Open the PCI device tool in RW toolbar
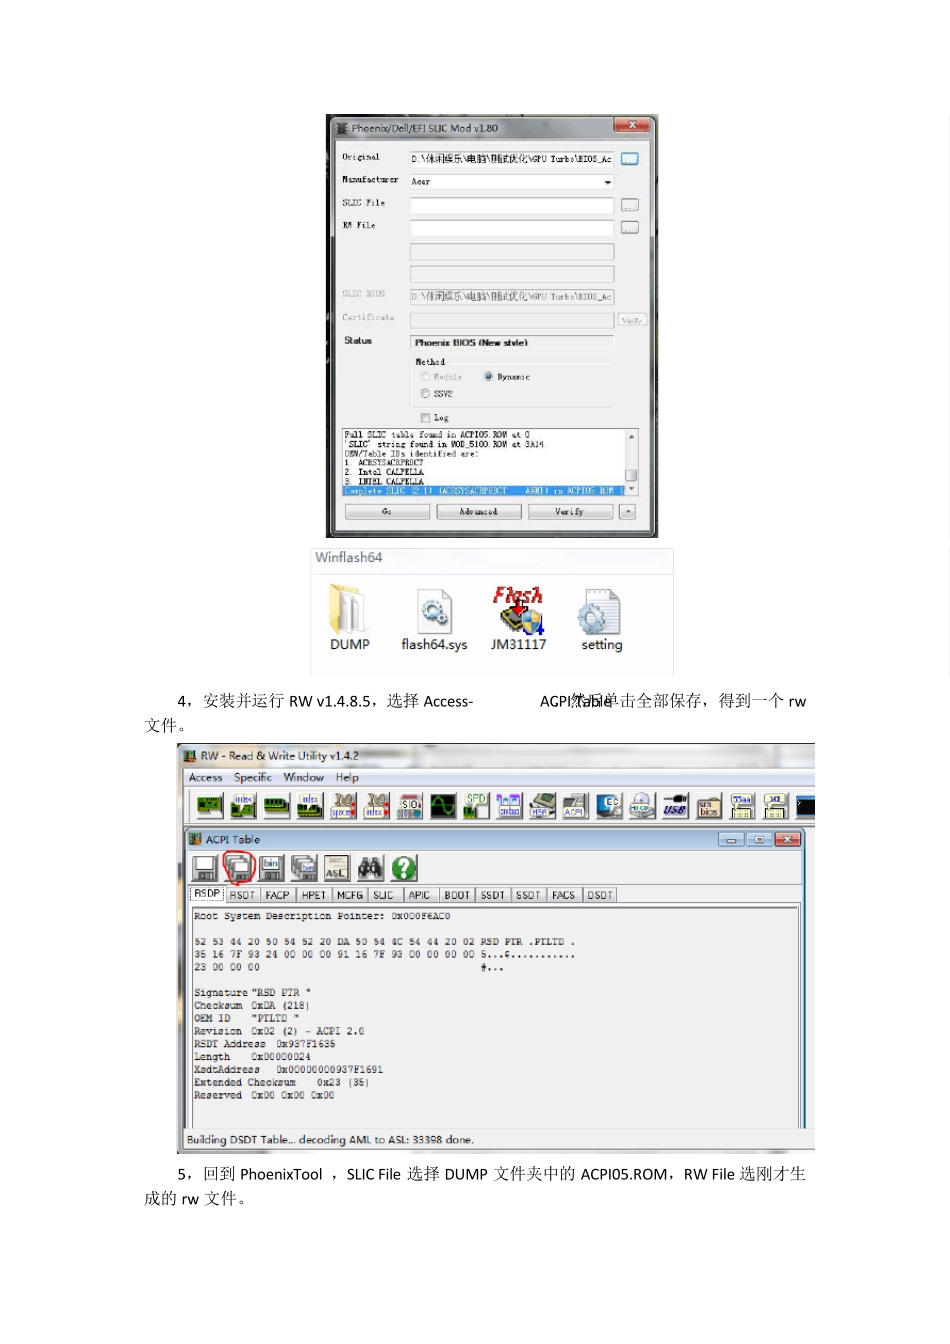This screenshot has height=1344, width=950. coord(210,806)
